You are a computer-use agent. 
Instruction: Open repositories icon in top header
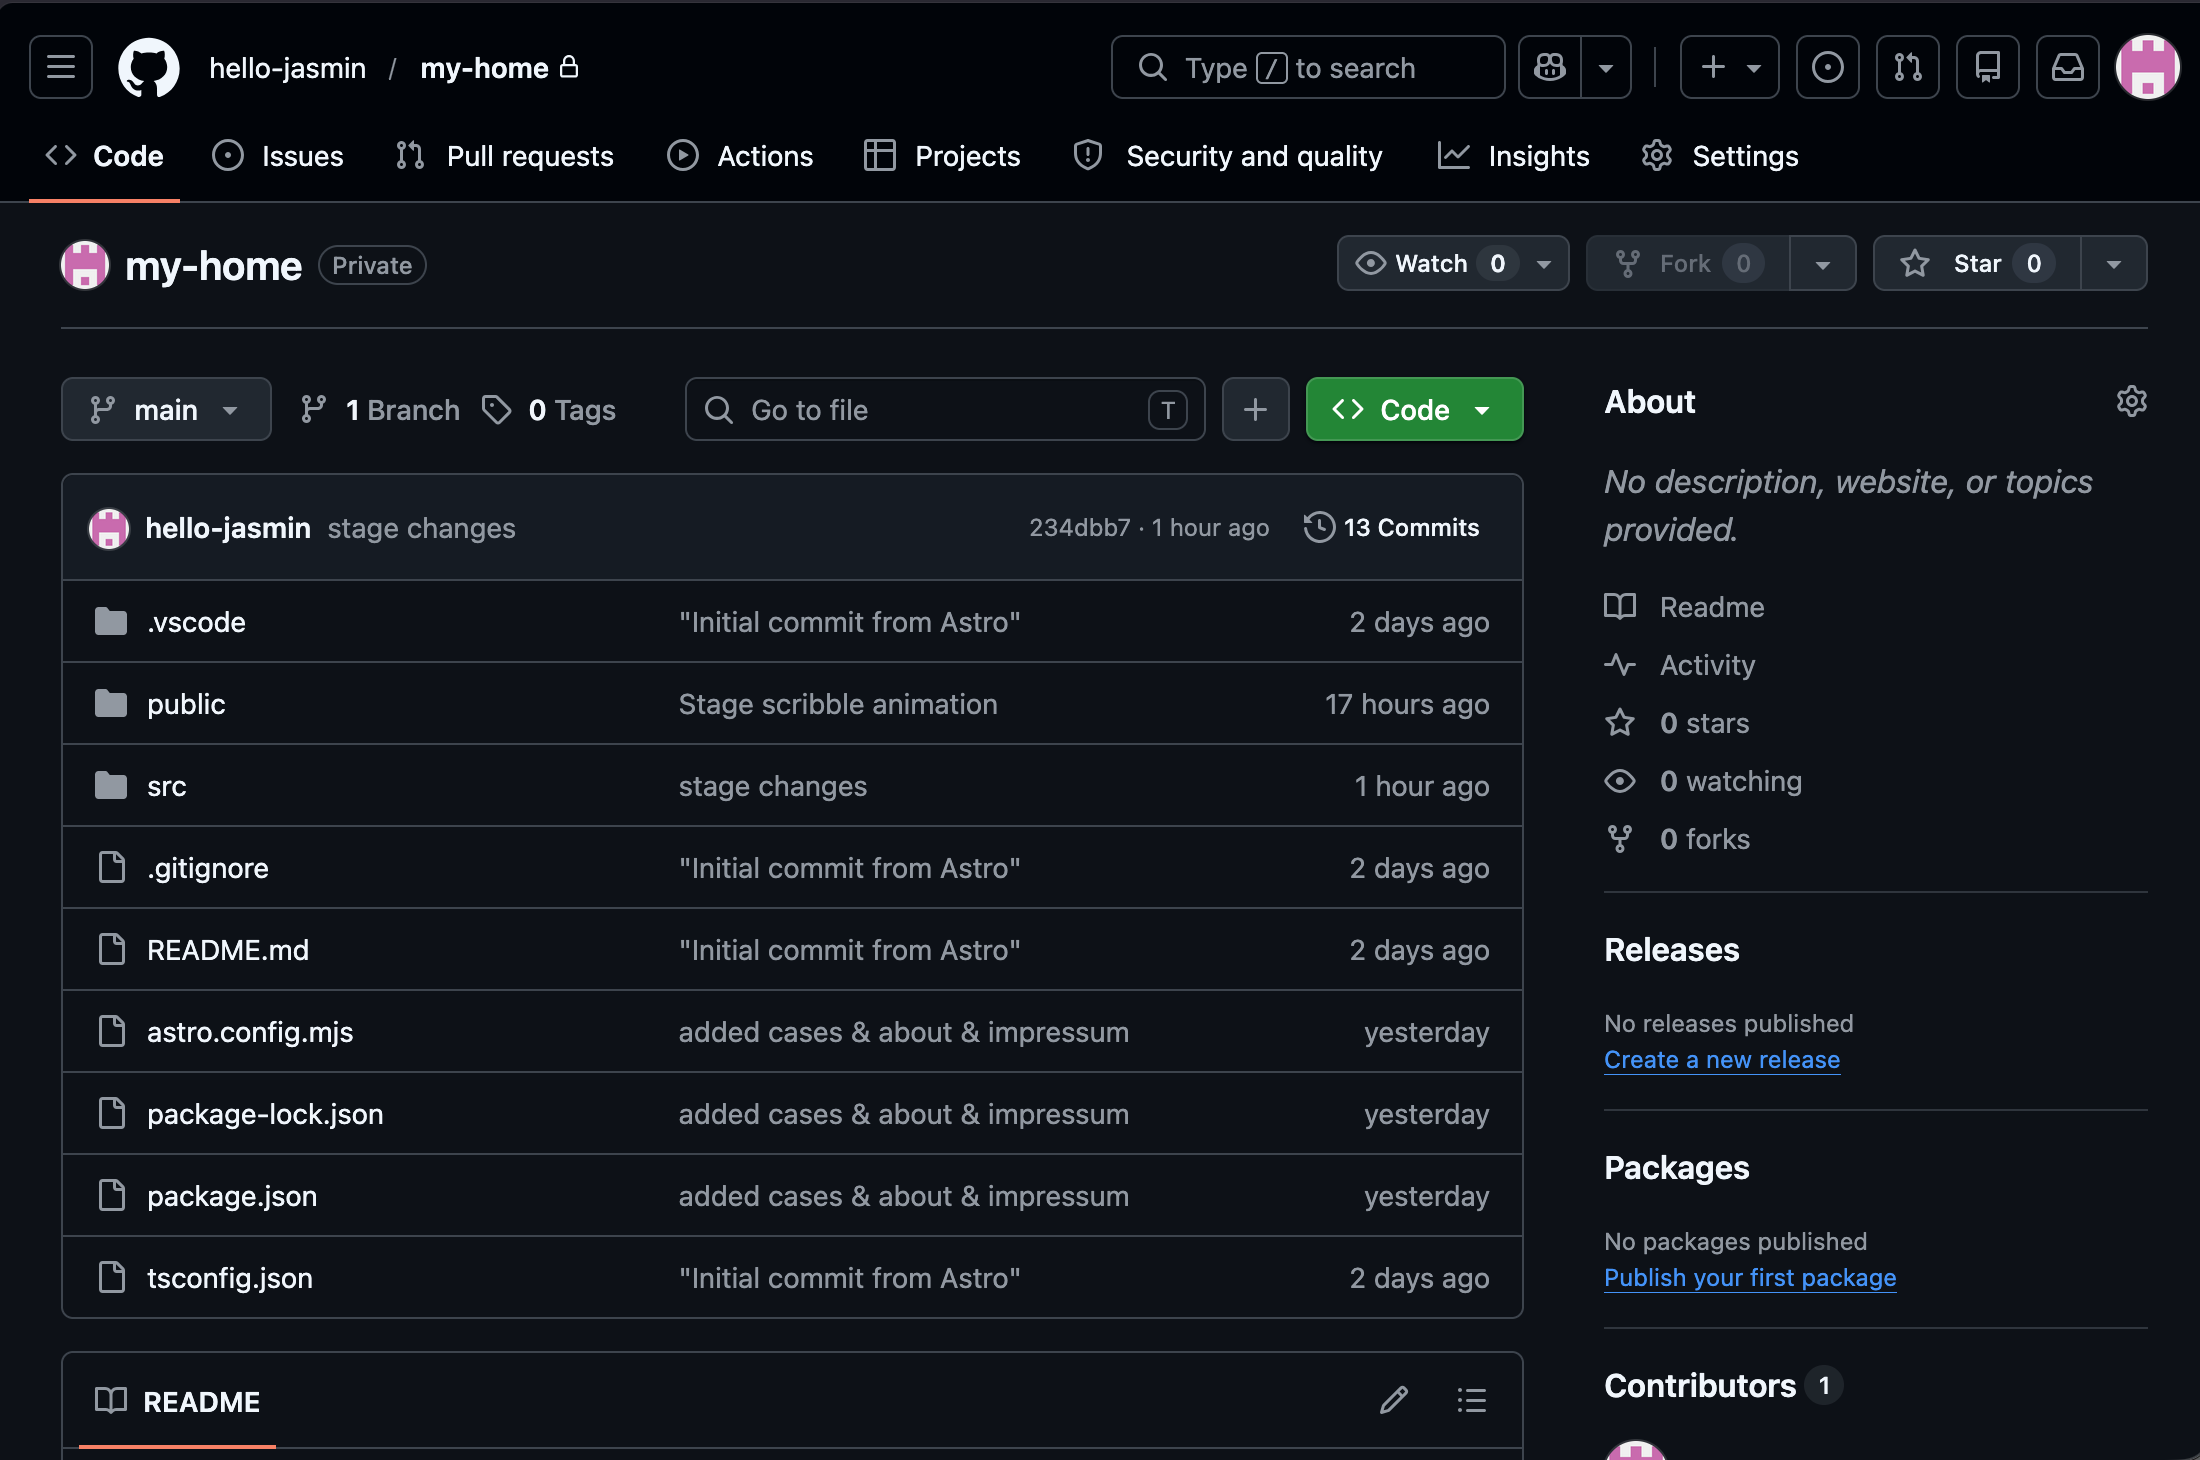(x=1988, y=67)
